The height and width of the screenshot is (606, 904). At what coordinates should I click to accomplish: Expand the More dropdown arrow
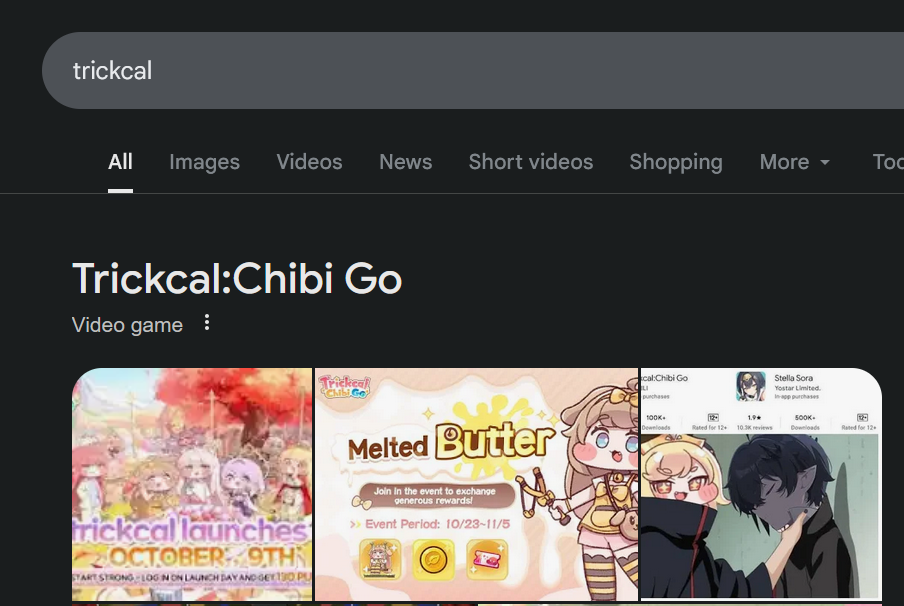click(x=825, y=163)
